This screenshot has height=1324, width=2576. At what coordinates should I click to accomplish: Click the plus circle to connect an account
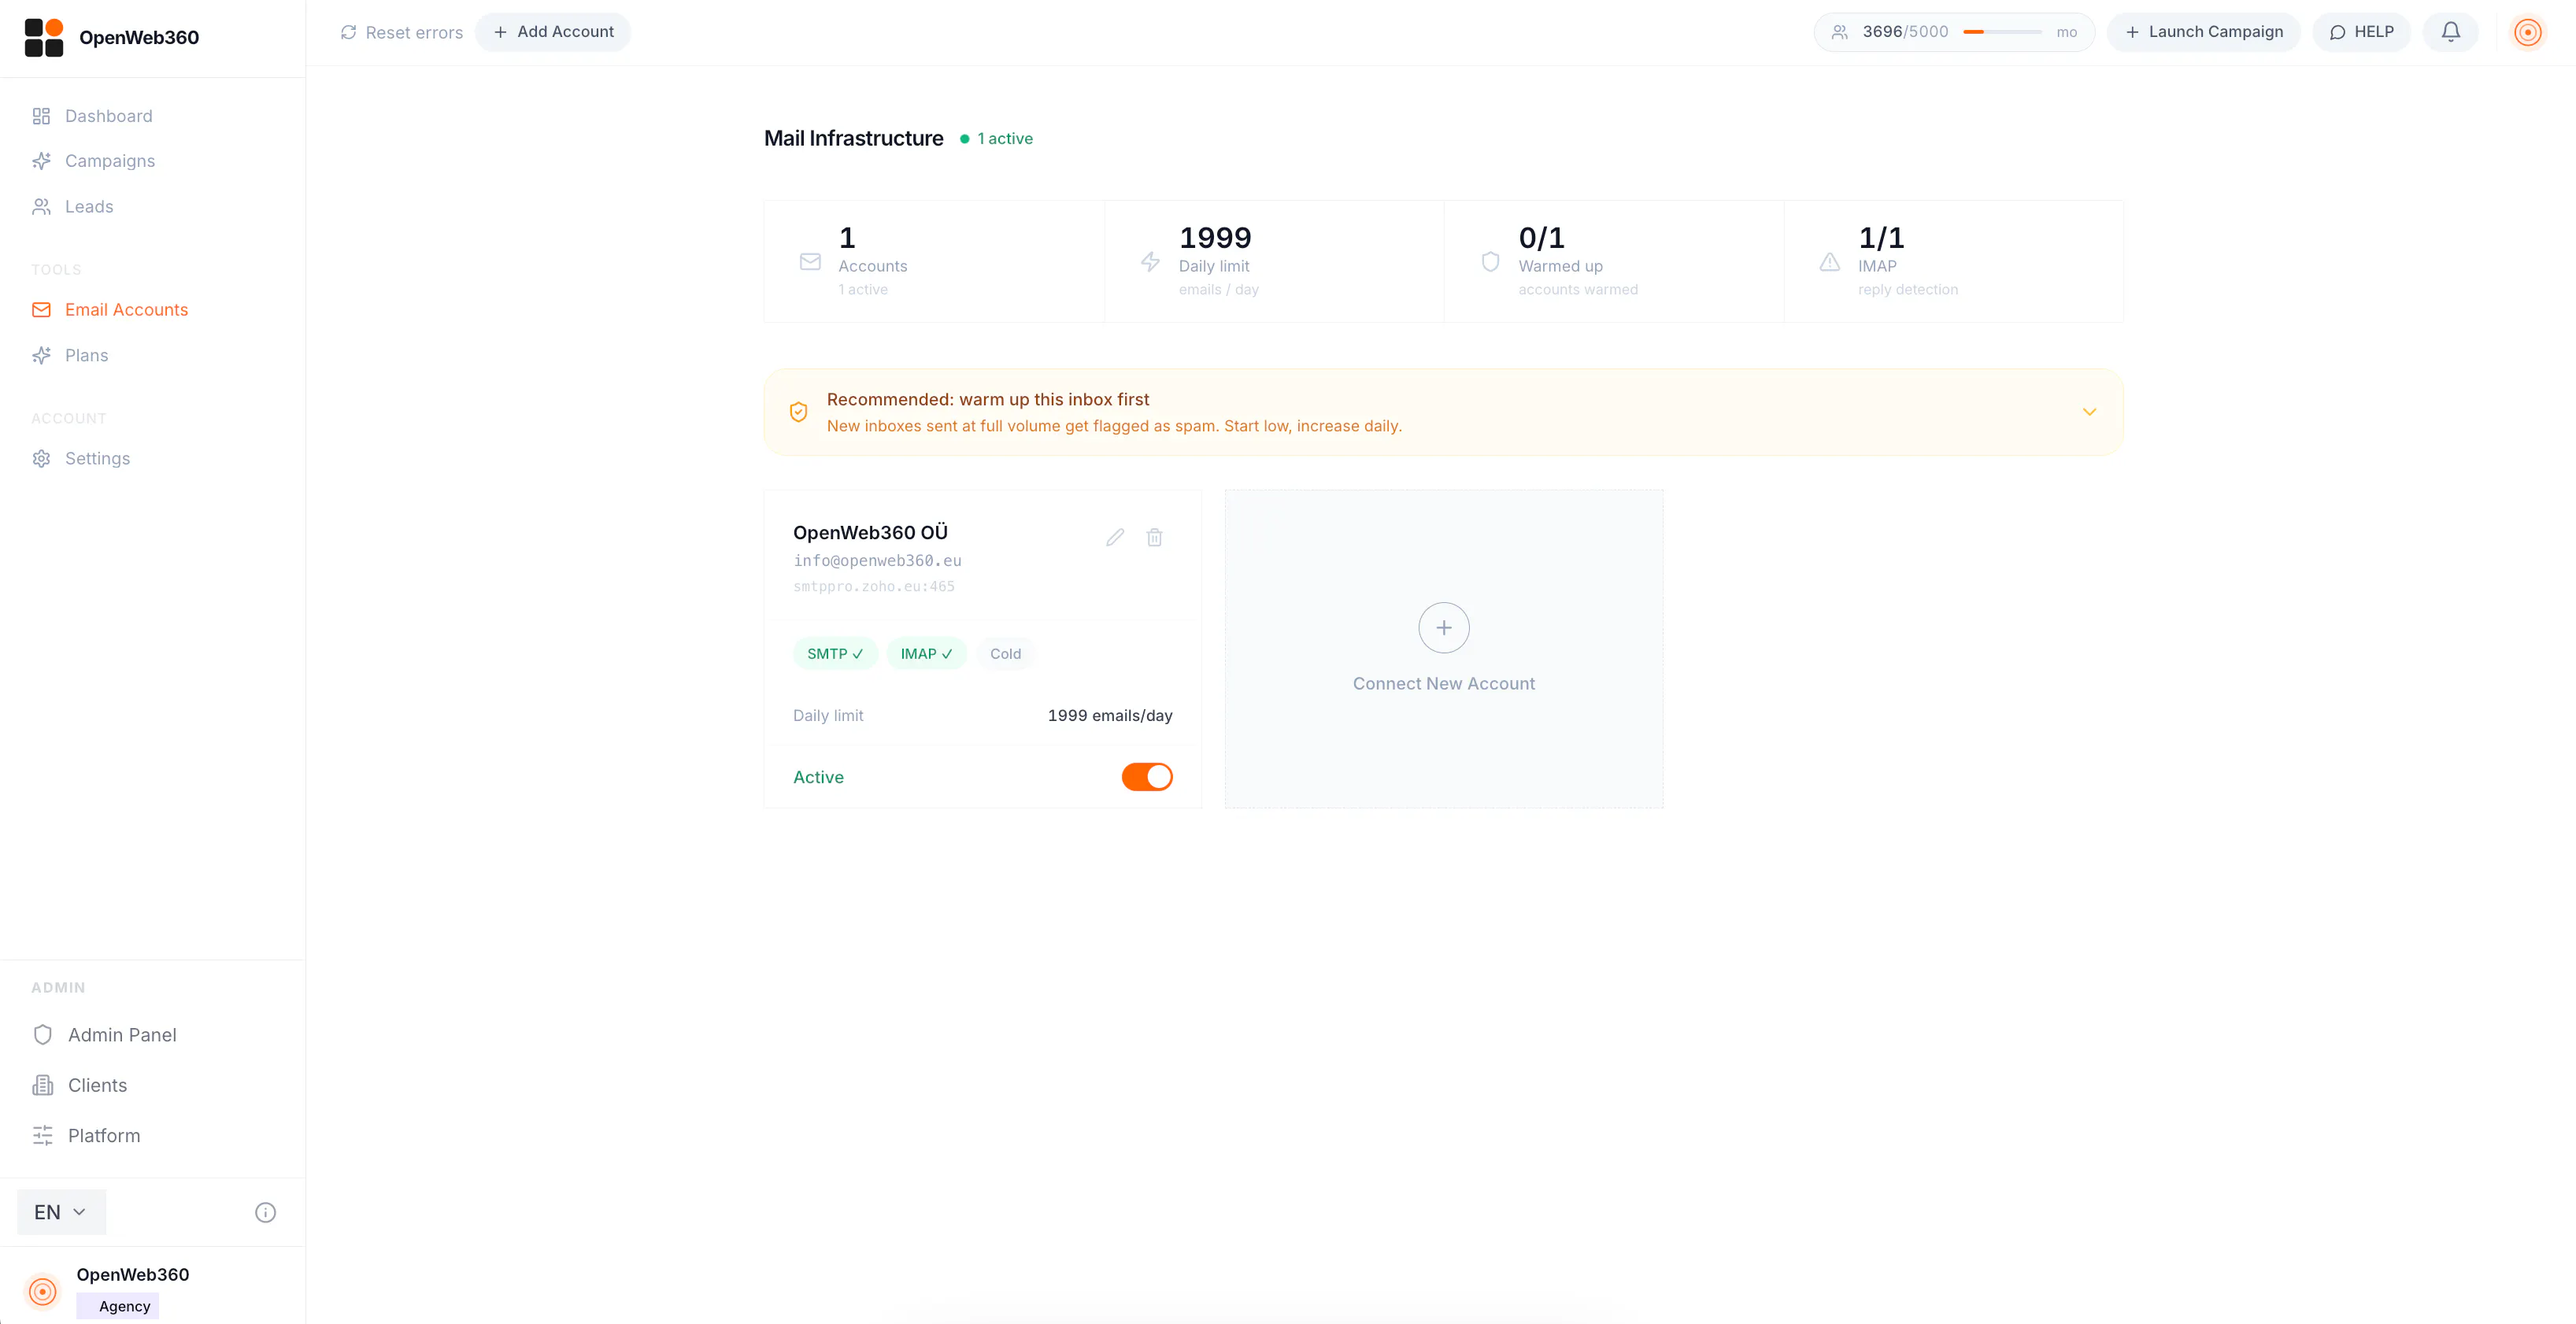[x=1444, y=628]
